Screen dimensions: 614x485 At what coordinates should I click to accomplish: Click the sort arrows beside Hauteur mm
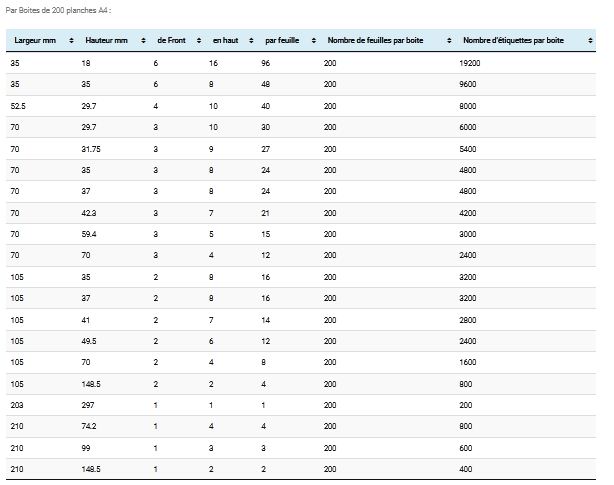[143, 40]
